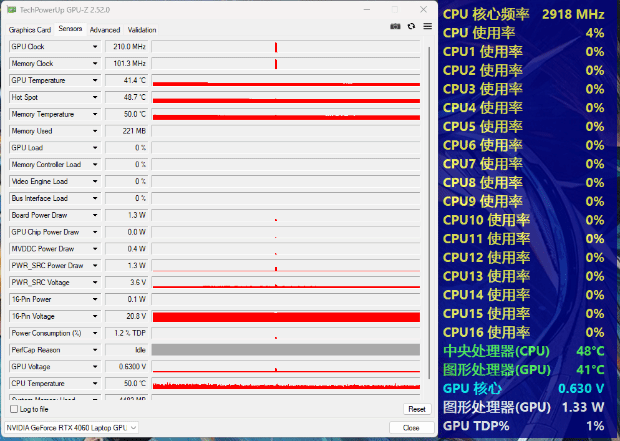
Task: Click the Close button at bottom
Action: 411,428
